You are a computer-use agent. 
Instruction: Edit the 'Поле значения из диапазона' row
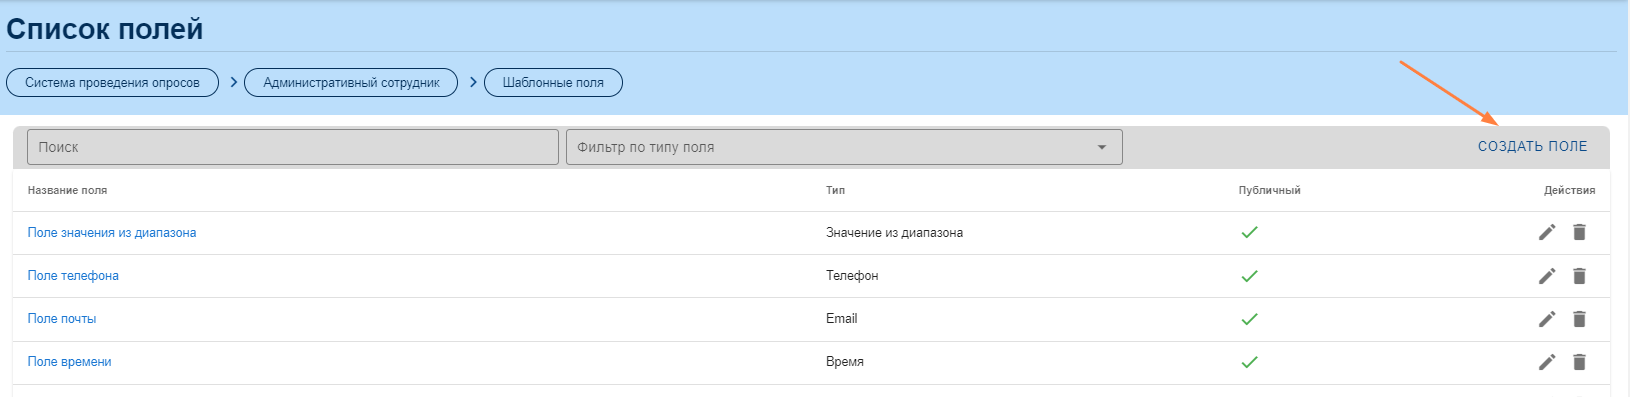pos(1547,232)
